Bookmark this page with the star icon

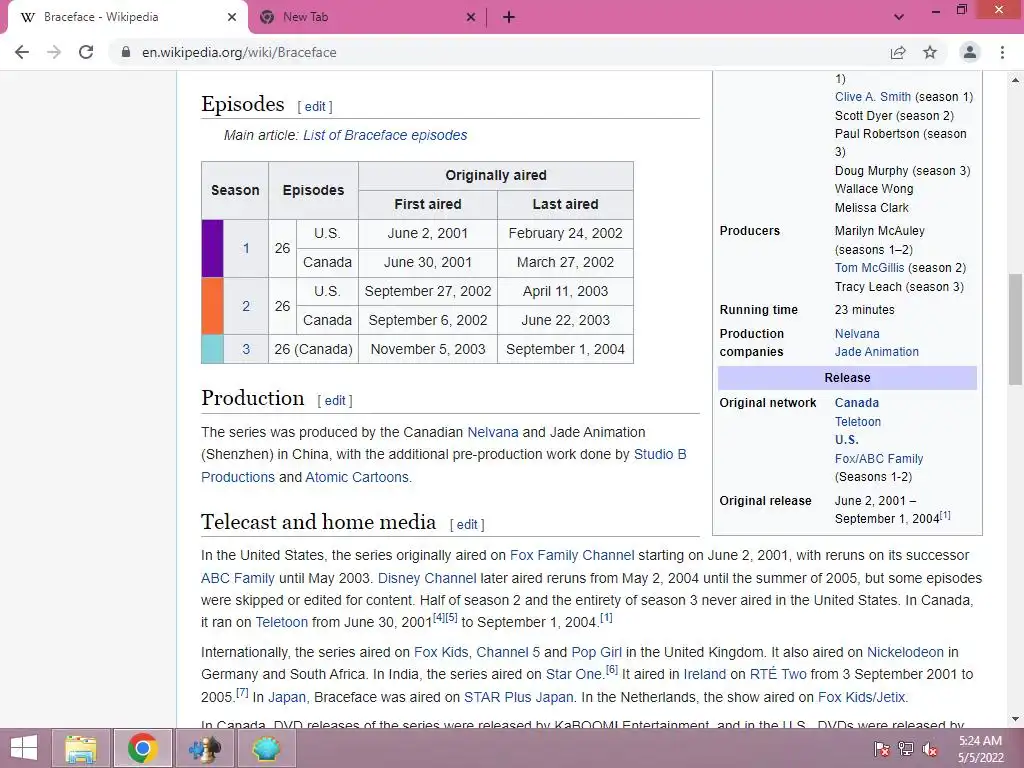[930, 52]
